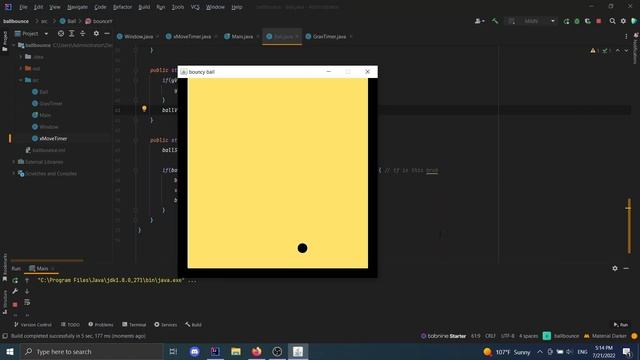Rerun Main from Run panel sidebar
This screenshot has width=640, height=360.
pos(15,280)
